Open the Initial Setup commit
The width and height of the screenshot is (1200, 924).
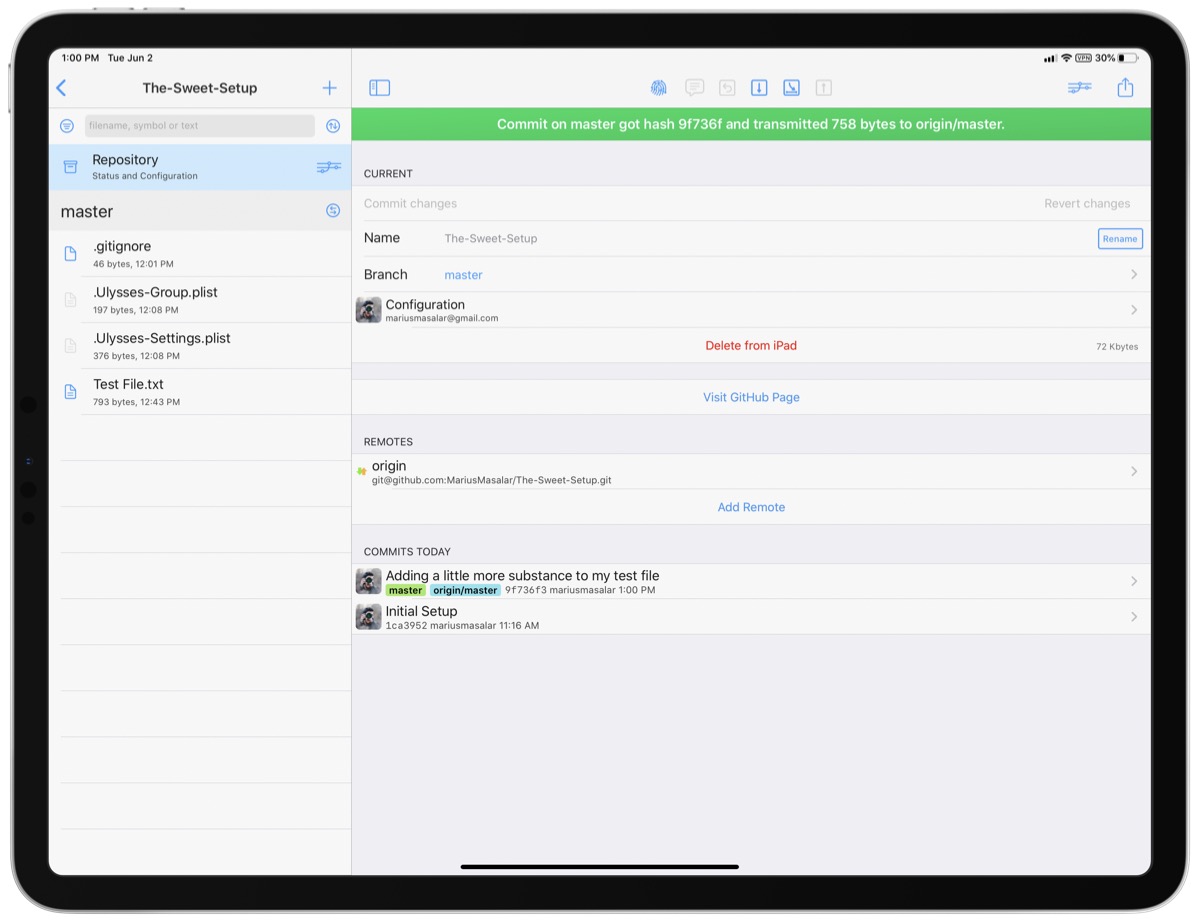point(751,617)
